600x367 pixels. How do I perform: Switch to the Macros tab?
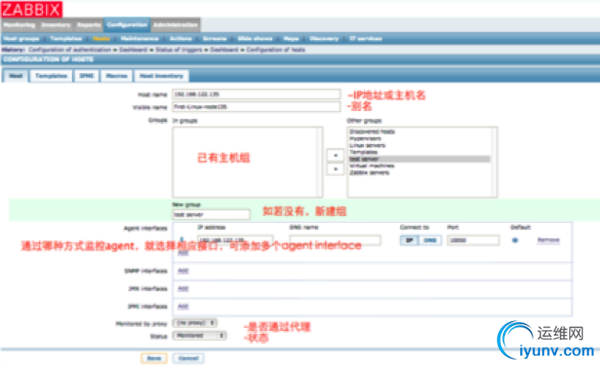[116, 76]
